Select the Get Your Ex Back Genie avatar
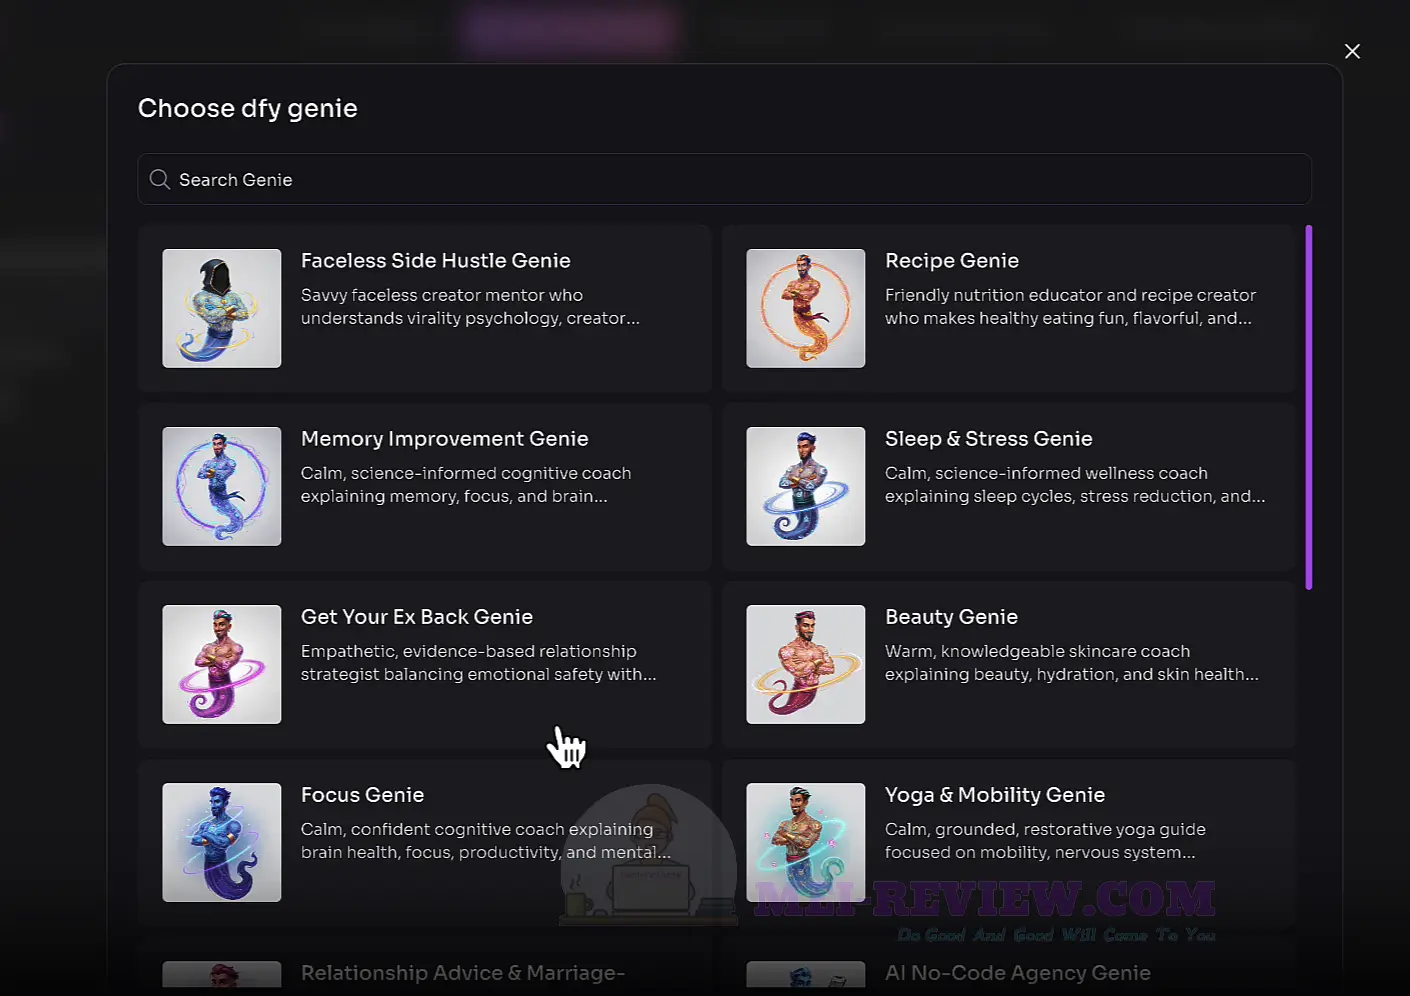Viewport: 1410px width, 996px height. [x=222, y=664]
